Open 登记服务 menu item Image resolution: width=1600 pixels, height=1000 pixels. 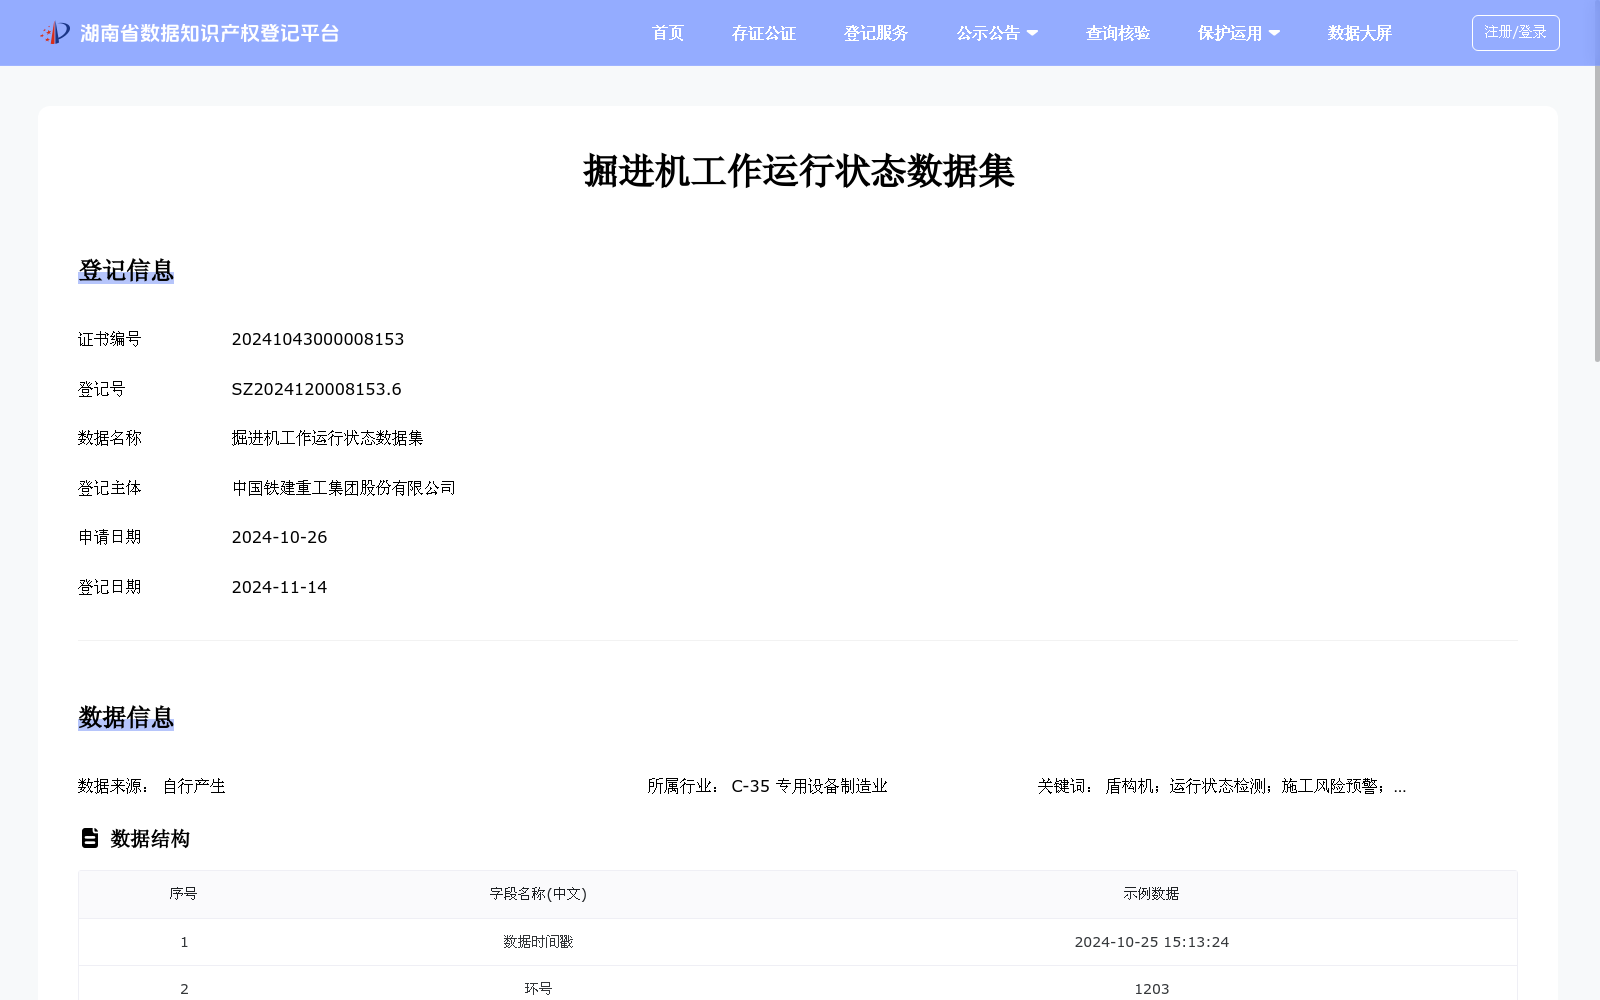[x=876, y=33]
